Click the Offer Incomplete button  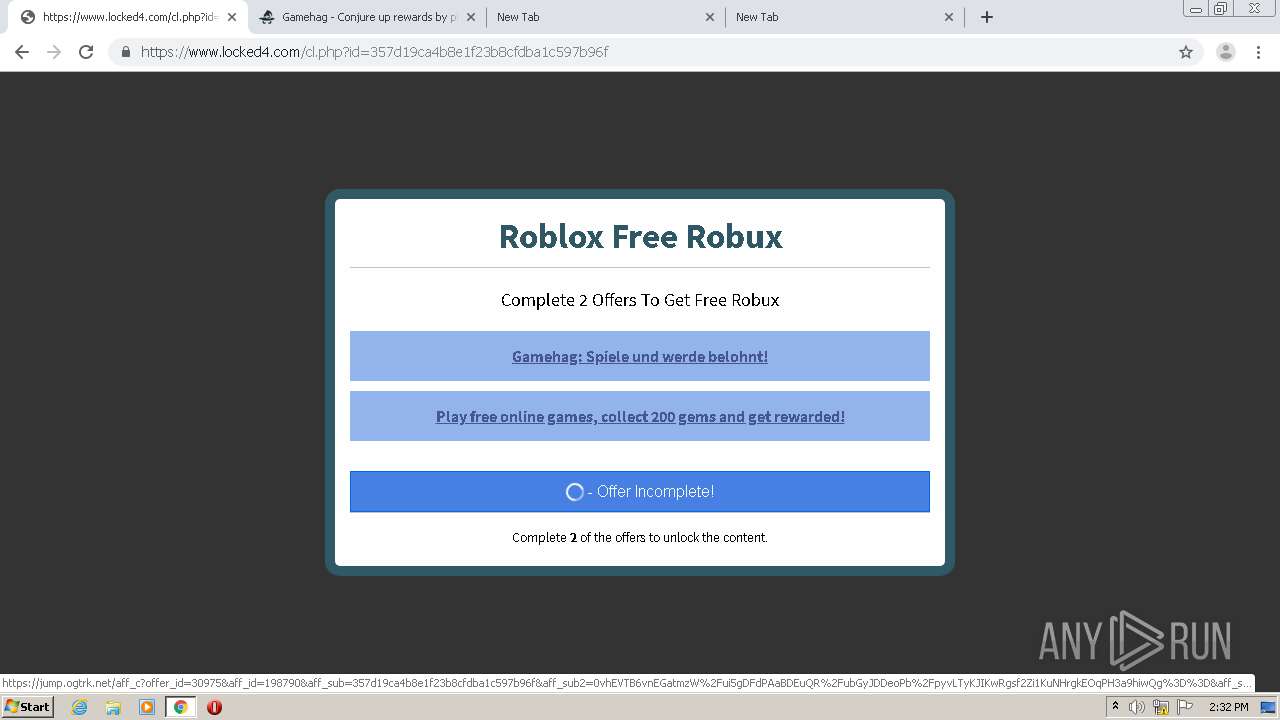pos(640,491)
